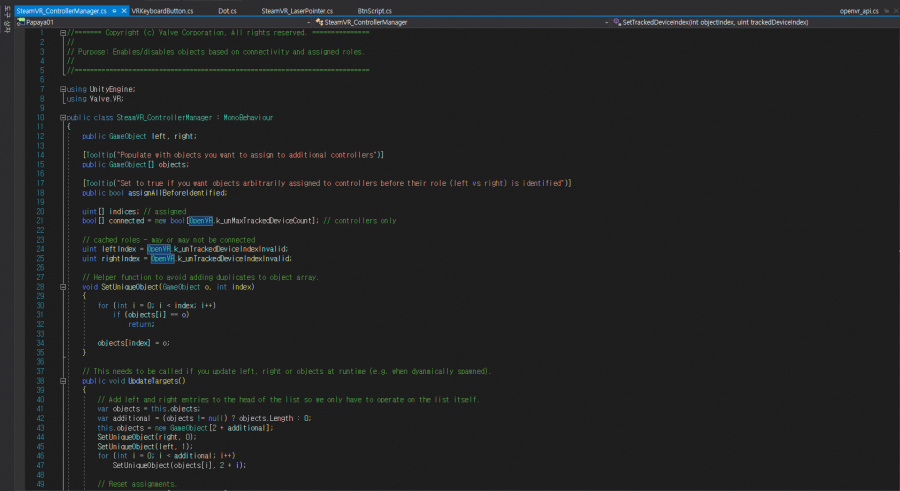Close the openvr_api.cs preview tab

pyautogui.click(x=895, y=11)
